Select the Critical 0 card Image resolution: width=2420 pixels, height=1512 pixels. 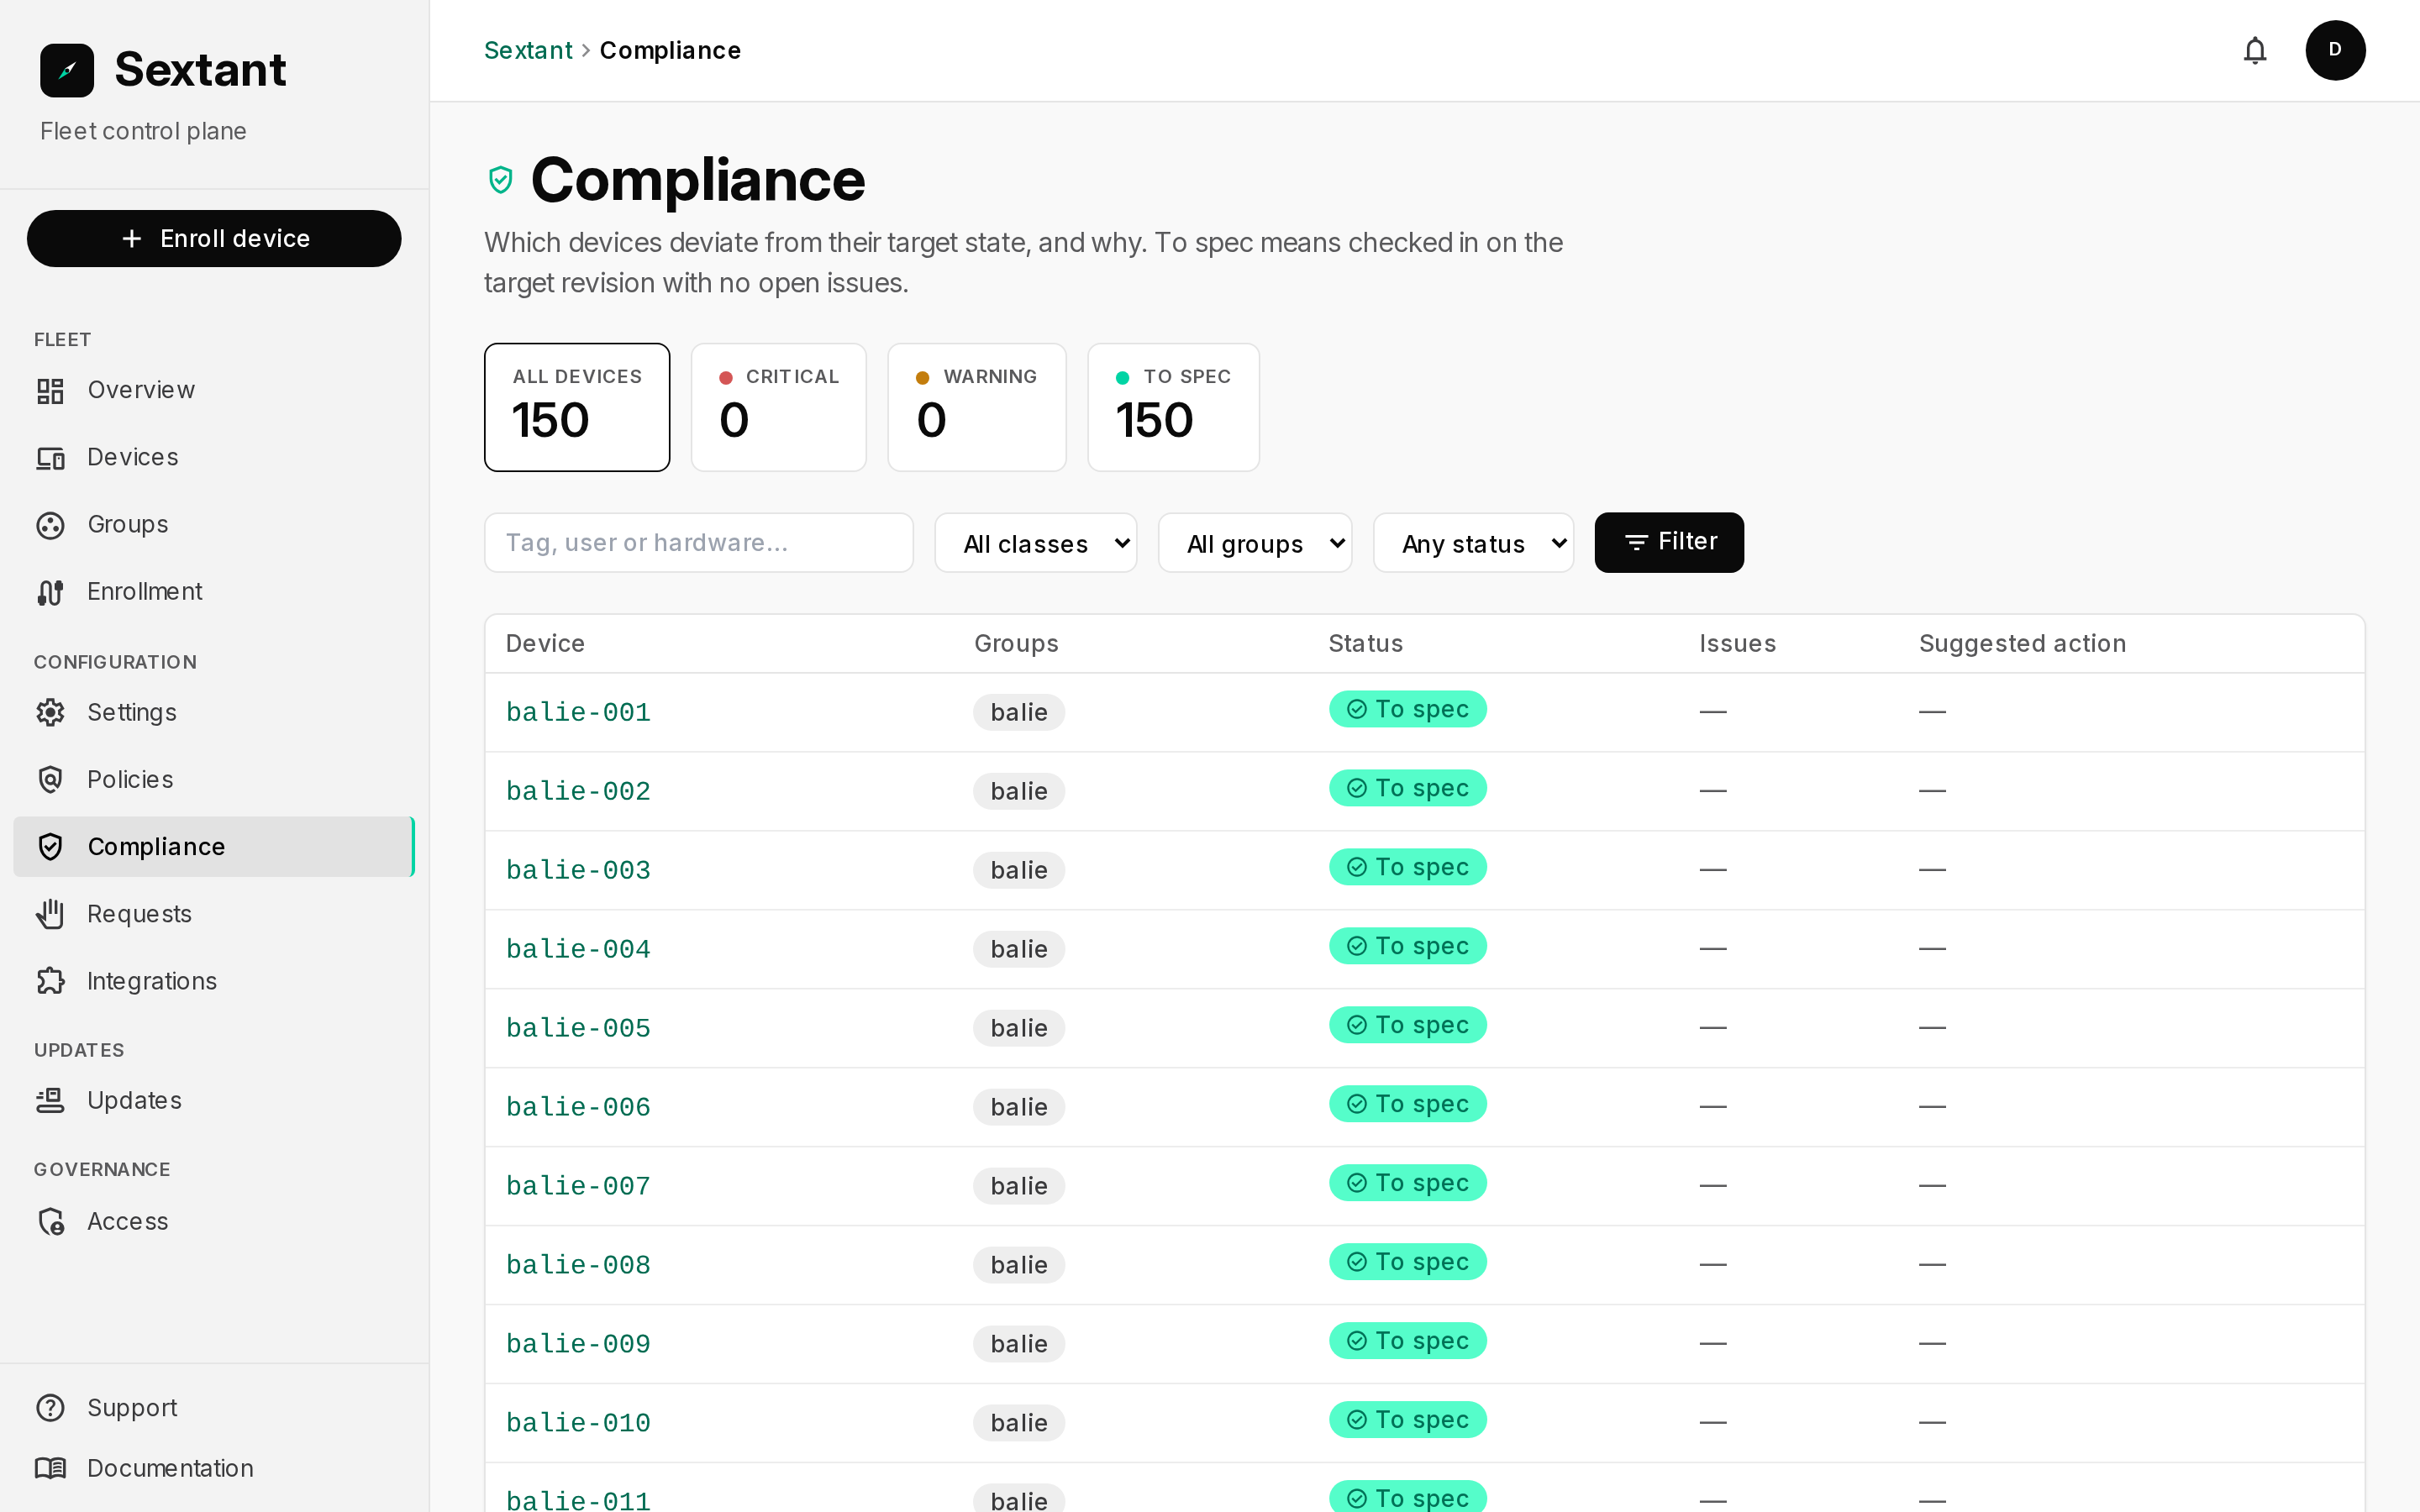click(778, 407)
